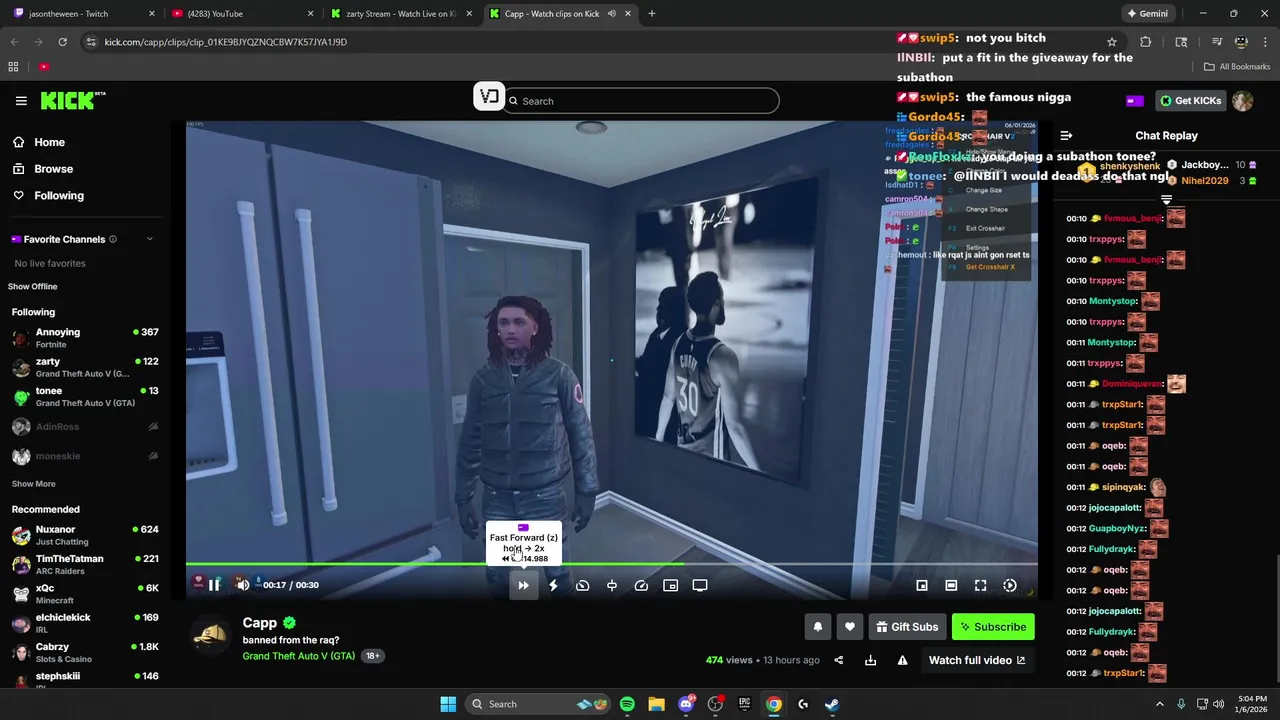This screenshot has width=1280, height=720.
Task: Open recommended channel Cabrzy
Action: tap(85, 653)
